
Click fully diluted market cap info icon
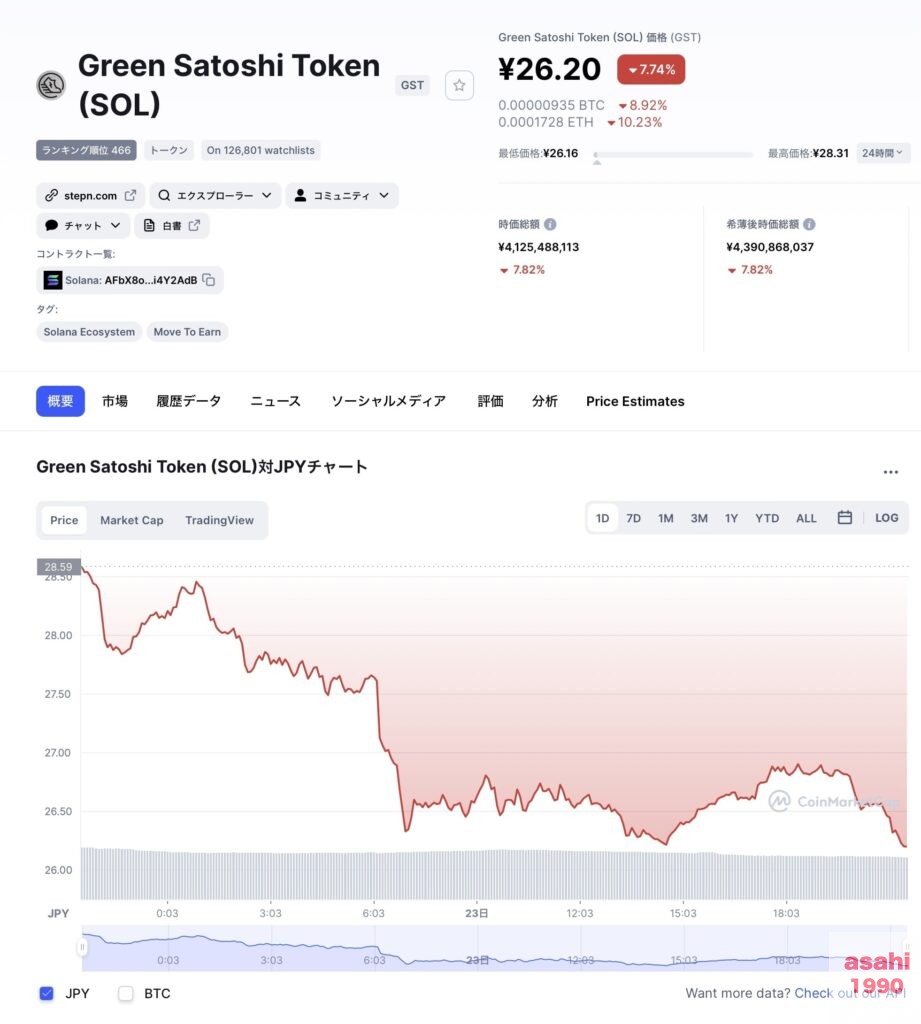pos(809,224)
